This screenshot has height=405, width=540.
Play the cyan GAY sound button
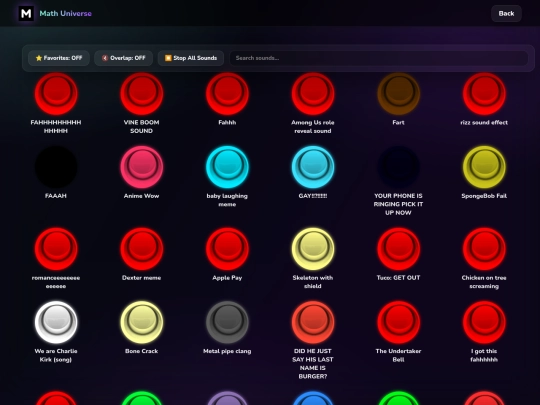pyautogui.click(x=313, y=167)
